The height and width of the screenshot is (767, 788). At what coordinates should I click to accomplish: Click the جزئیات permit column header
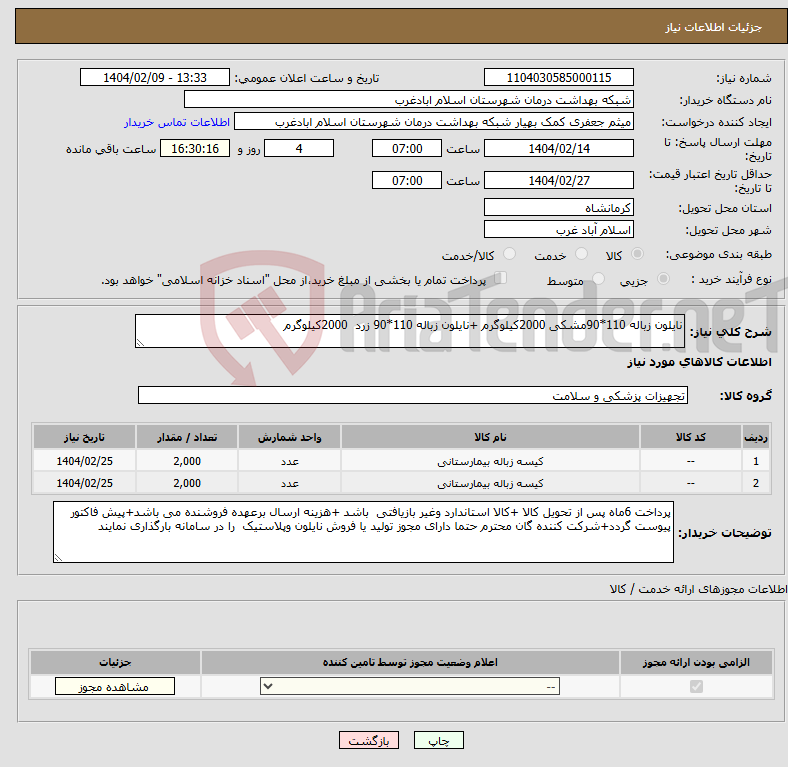[x=115, y=662]
